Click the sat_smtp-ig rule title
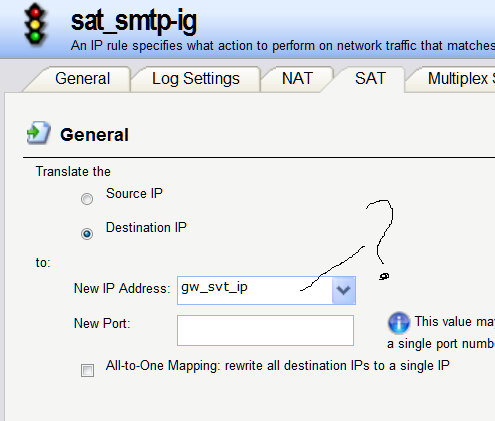This screenshot has height=421, width=495. 134,21
